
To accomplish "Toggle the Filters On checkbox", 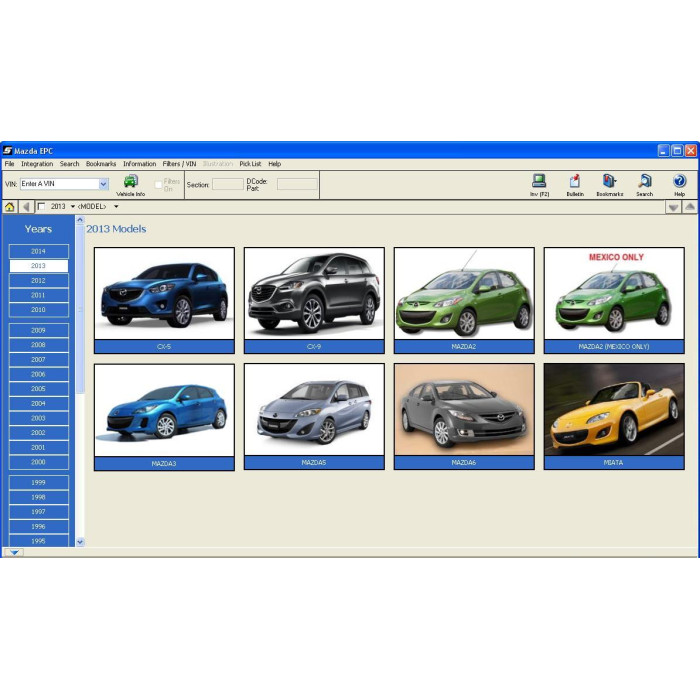I will click(158, 185).
